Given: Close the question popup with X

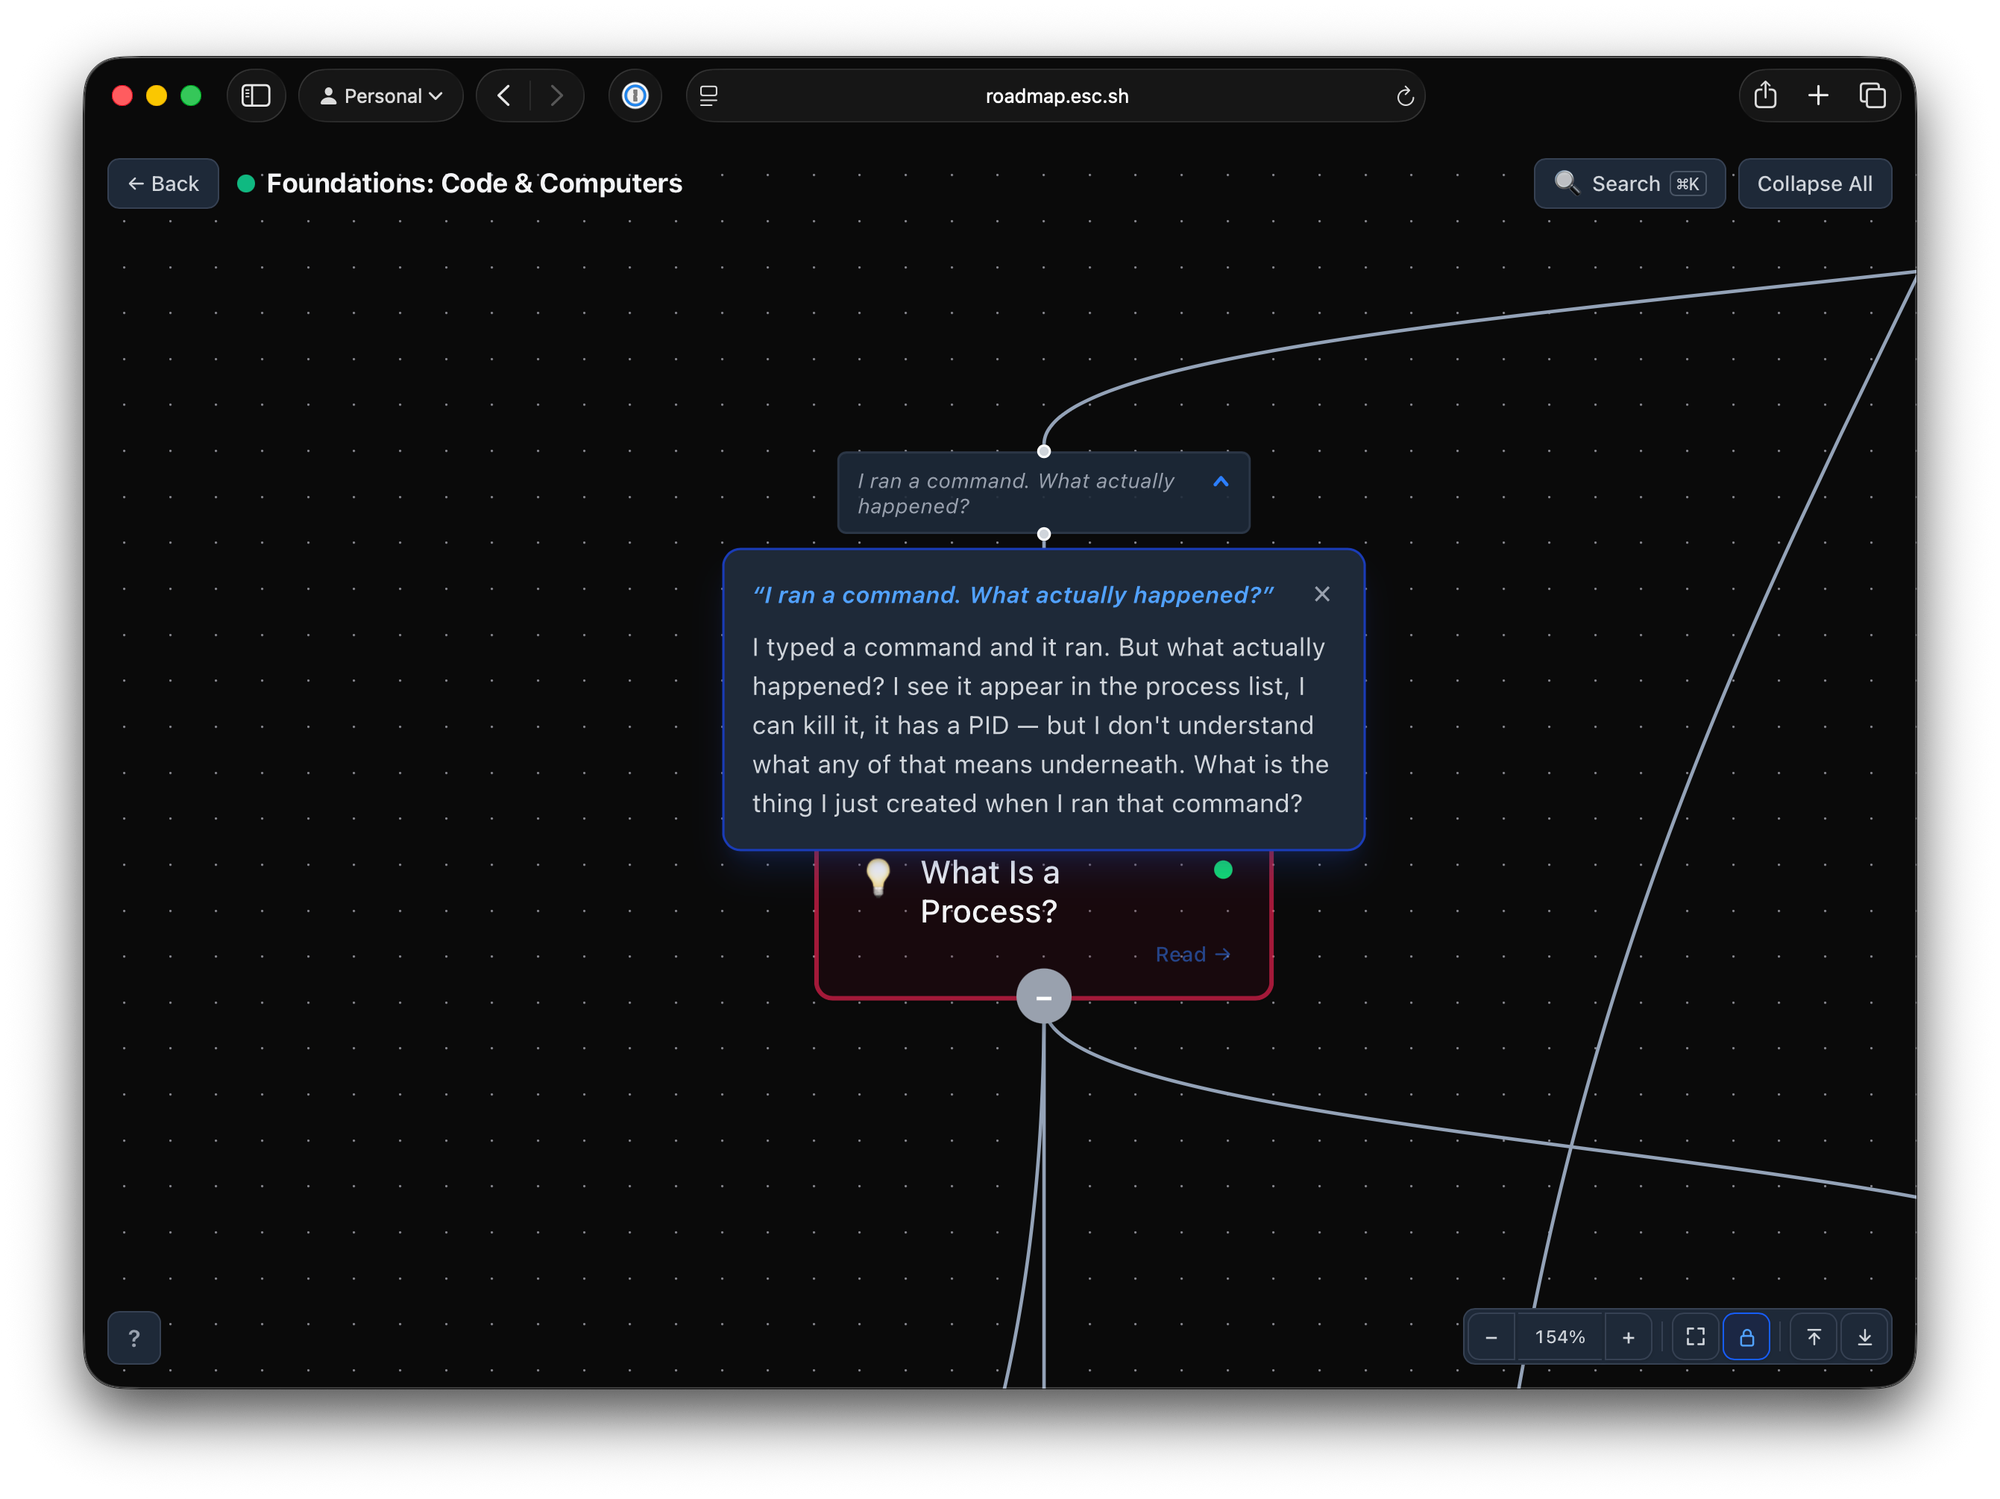Looking at the screenshot, I should tap(1322, 594).
